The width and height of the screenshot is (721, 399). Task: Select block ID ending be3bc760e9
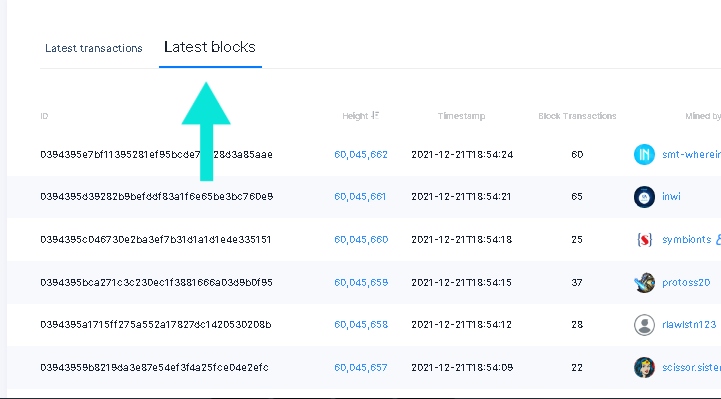(157, 196)
